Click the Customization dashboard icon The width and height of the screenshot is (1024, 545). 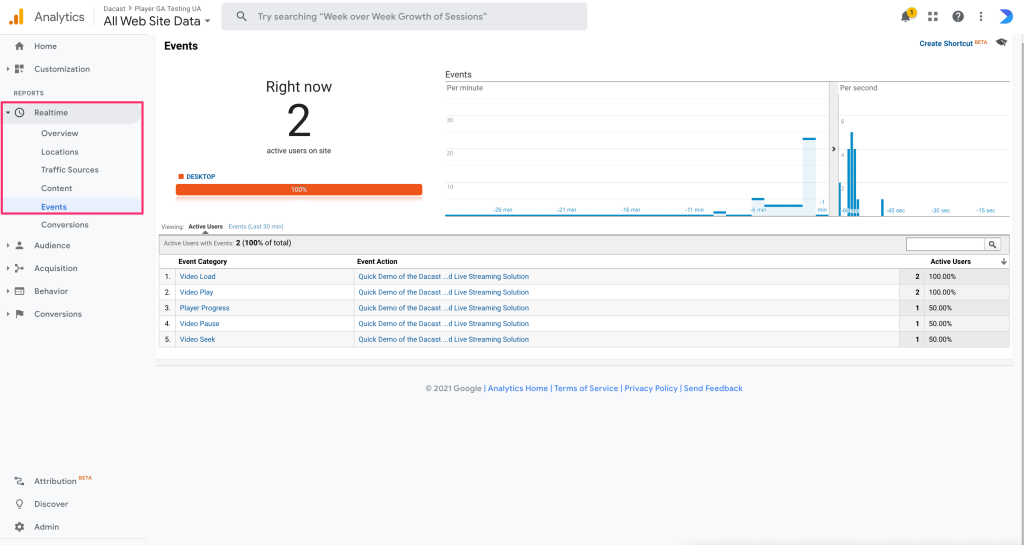click(20, 69)
